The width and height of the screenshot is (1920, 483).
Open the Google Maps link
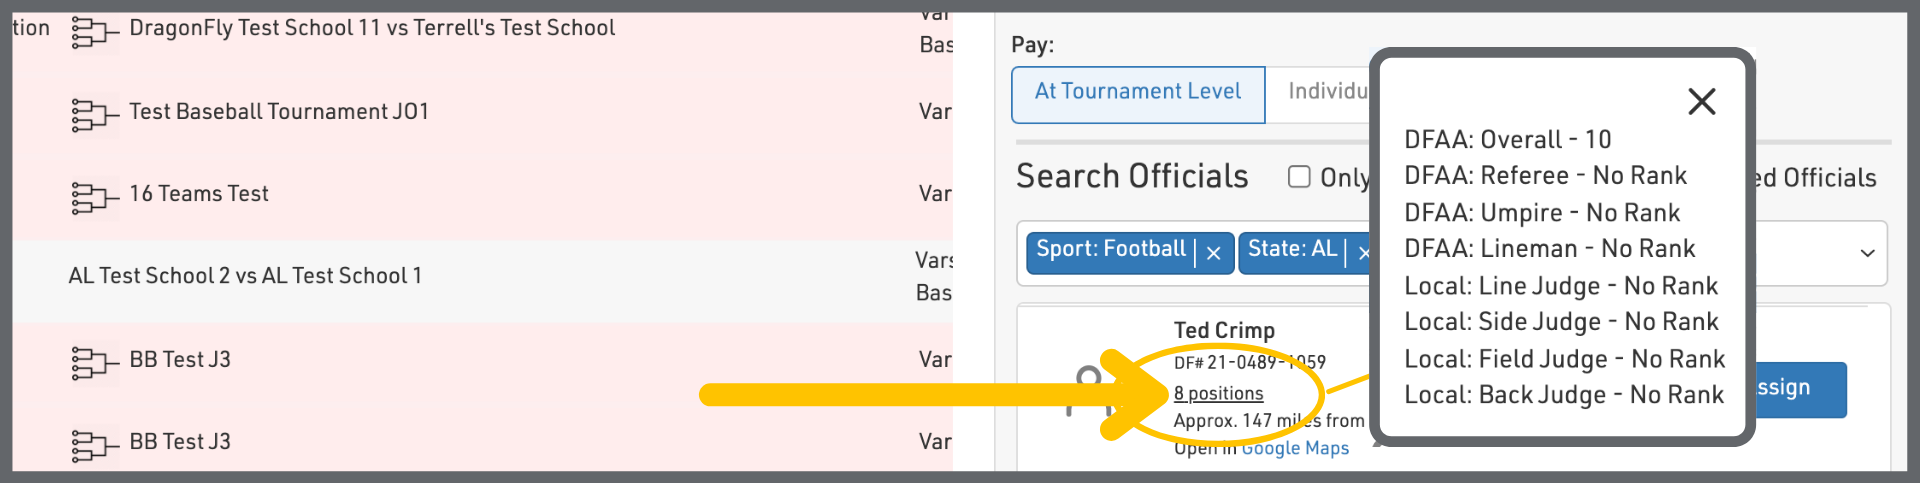coord(1295,448)
